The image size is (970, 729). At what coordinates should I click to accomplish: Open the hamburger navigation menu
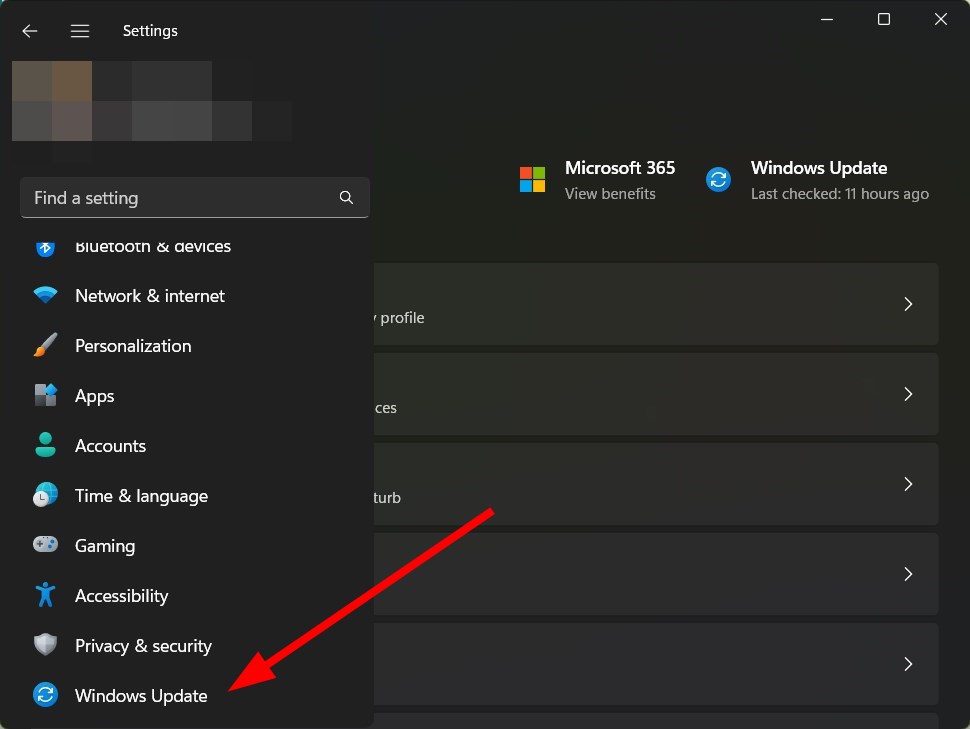point(79,30)
